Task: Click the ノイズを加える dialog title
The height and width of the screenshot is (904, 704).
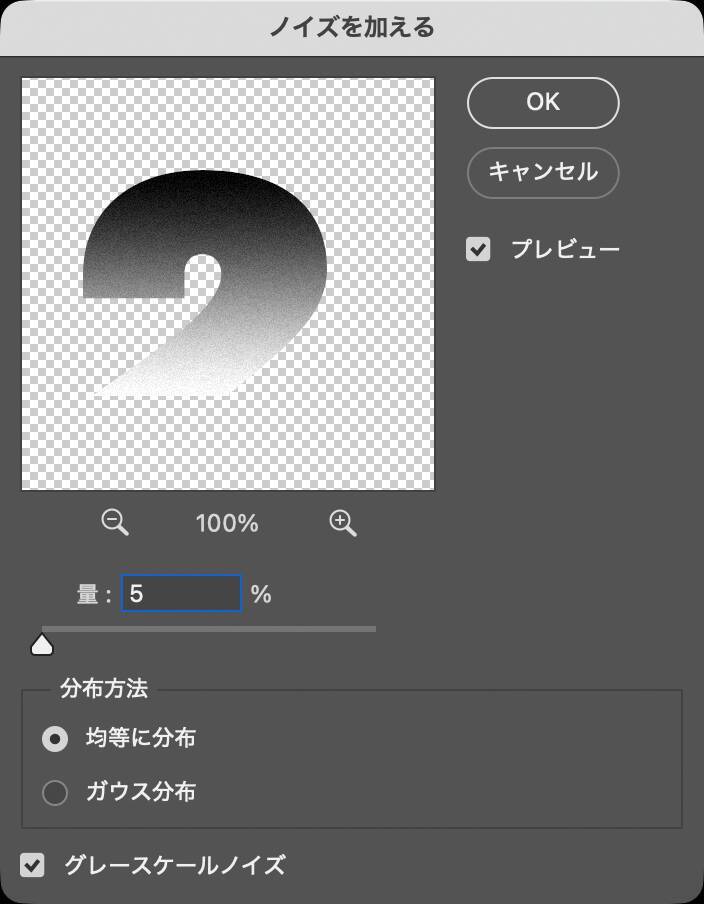Action: click(352, 27)
